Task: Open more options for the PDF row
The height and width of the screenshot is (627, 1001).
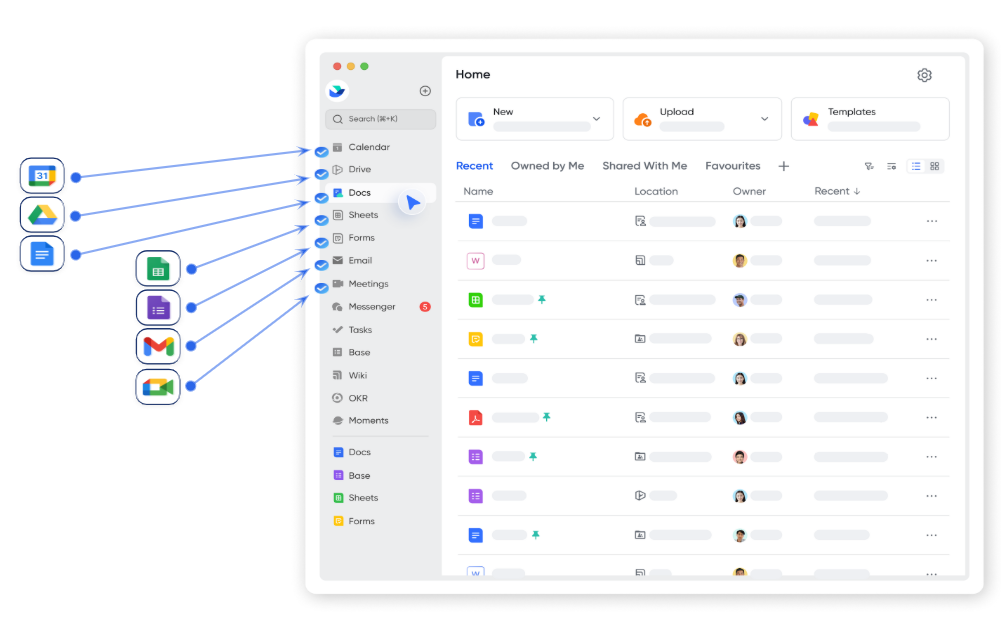Action: pyautogui.click(x=931, y=418)
